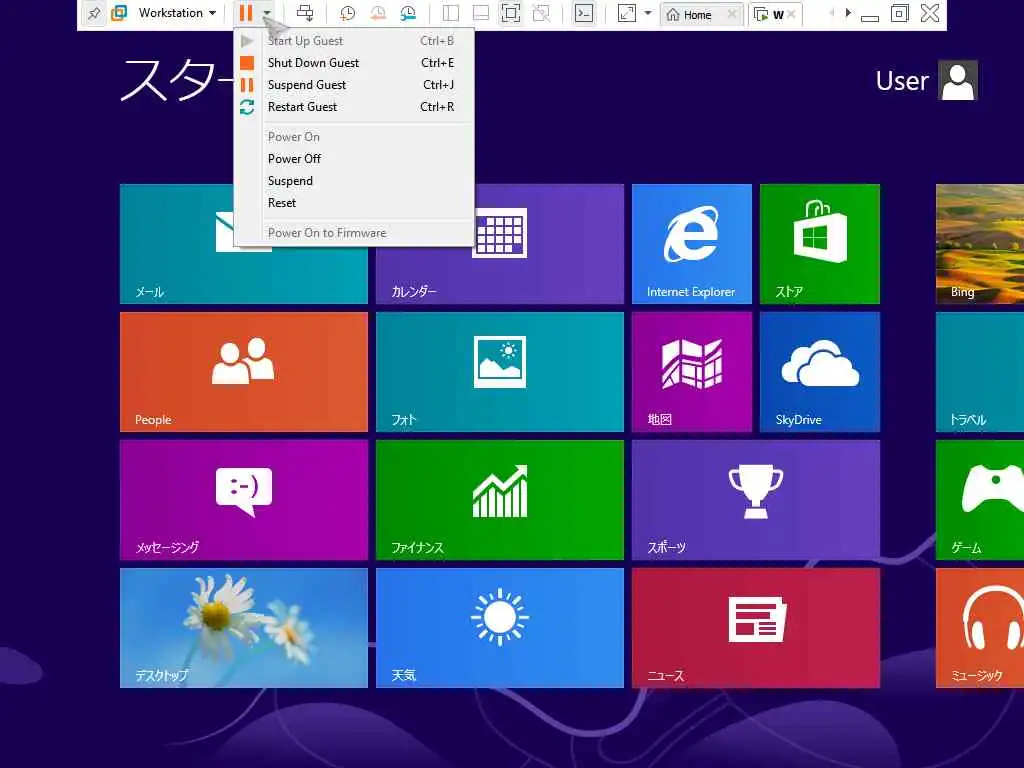Click the revert to snapshot icon
Image resolution: width=1024 pixels, height=768 pixels.
[377, 13]
